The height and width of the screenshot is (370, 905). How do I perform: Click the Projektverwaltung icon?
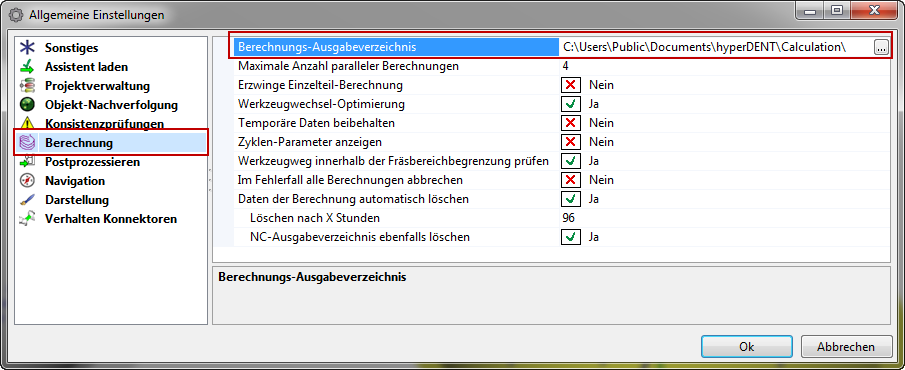[x=27, y=86]
